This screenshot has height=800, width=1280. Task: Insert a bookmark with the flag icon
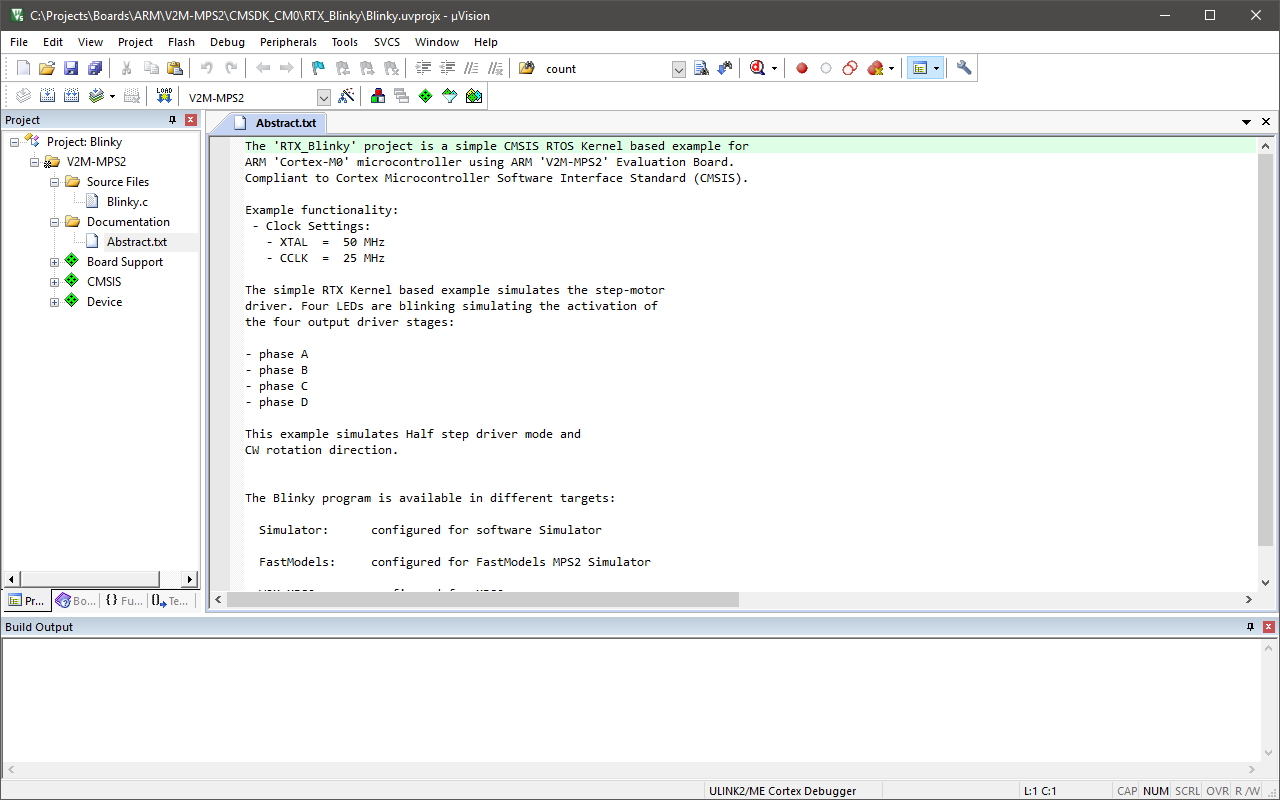(319, 68)
